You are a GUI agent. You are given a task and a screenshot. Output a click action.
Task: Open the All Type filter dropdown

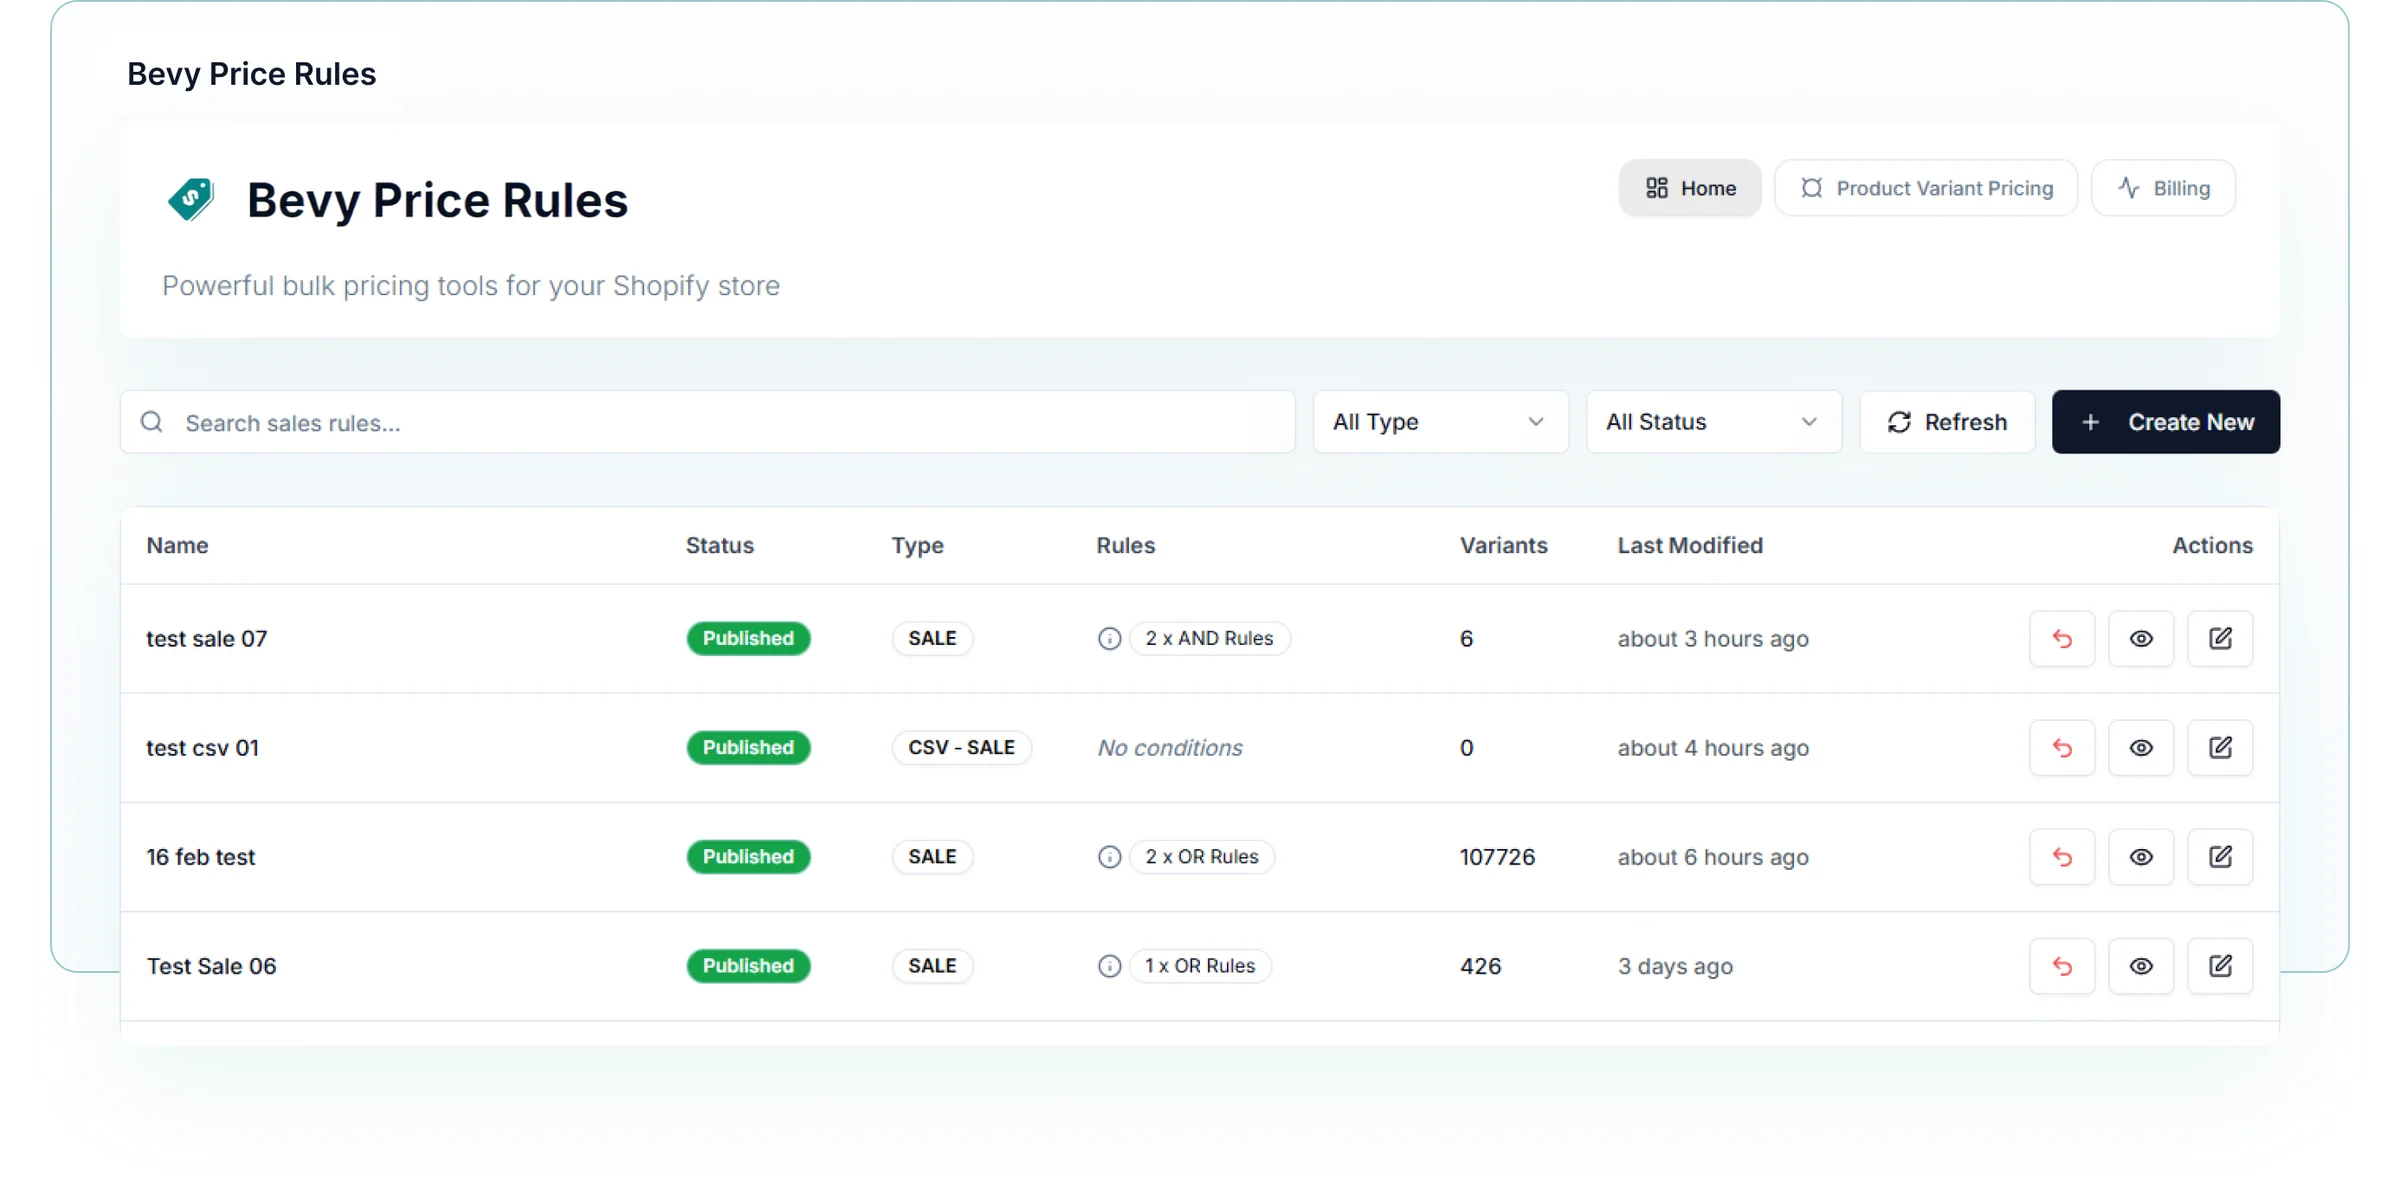(1440, 421)
